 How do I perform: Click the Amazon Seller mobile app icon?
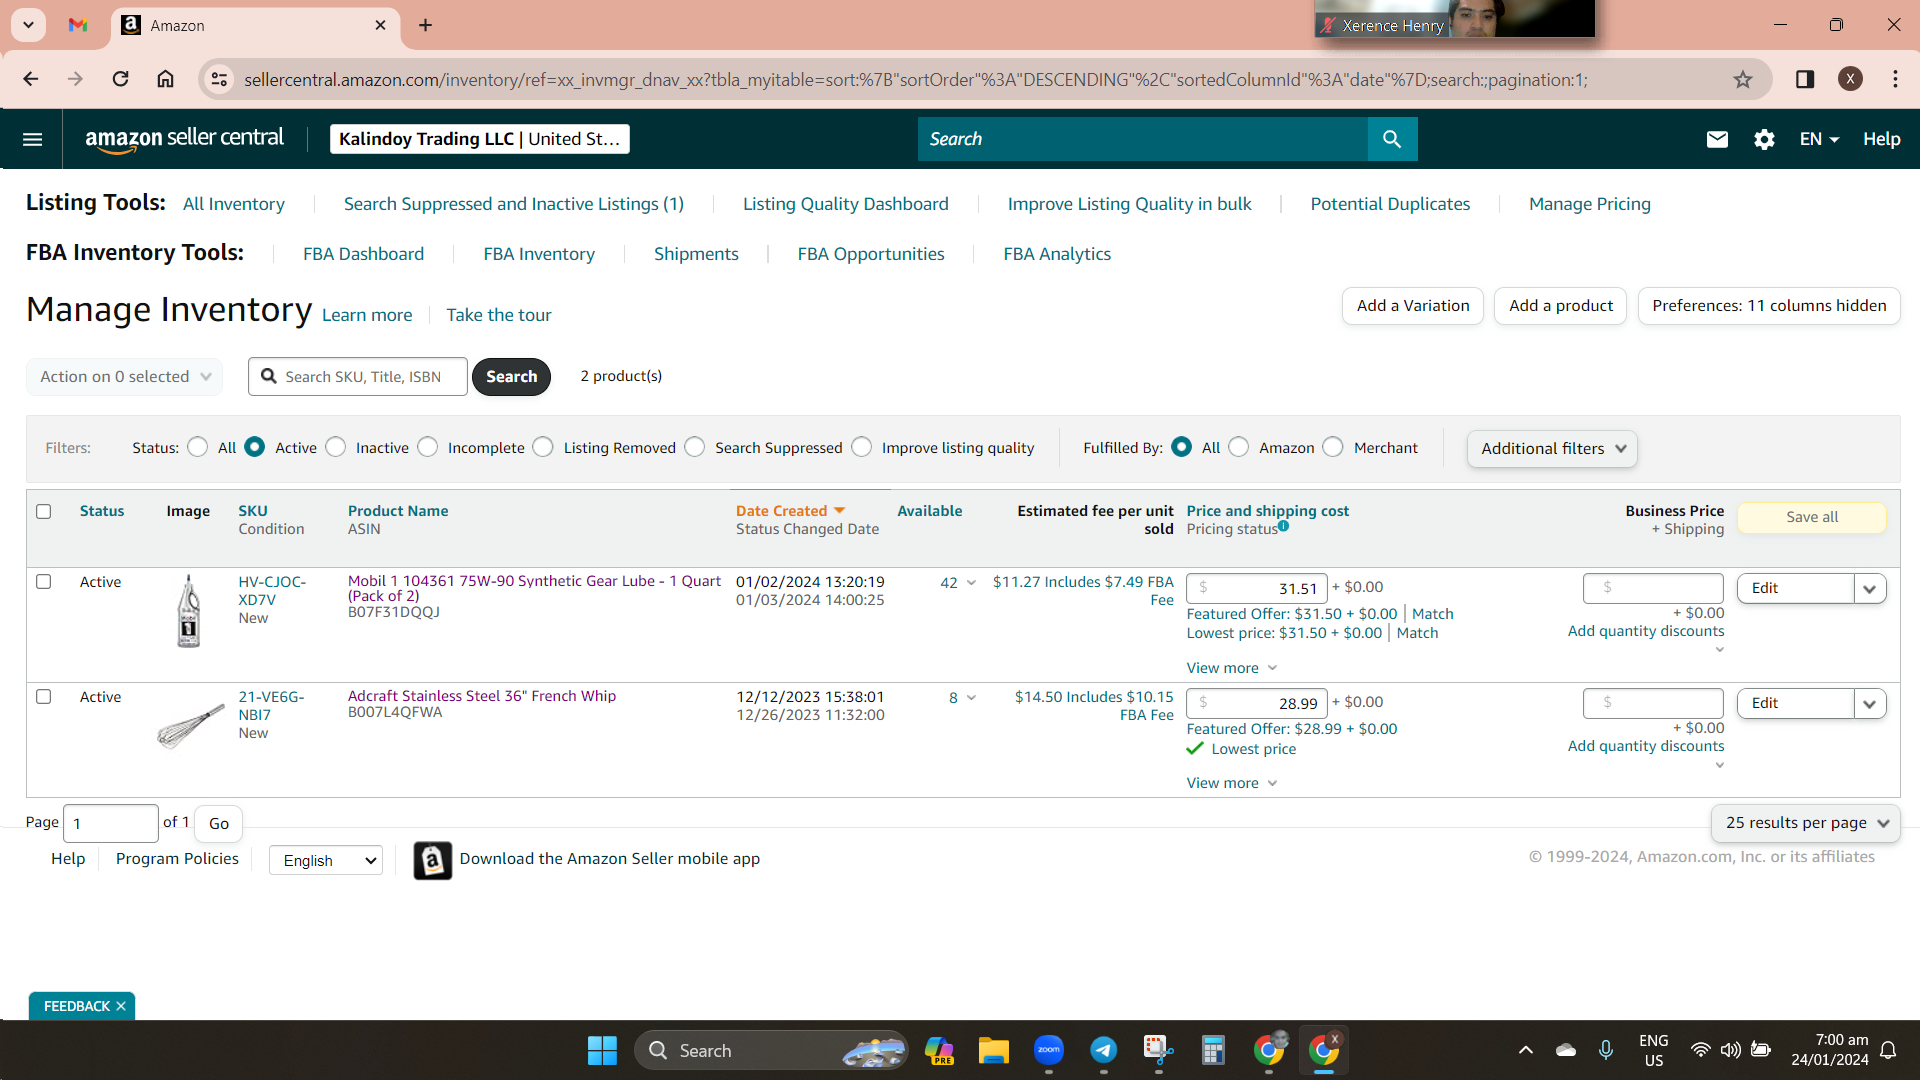[432, 860]
